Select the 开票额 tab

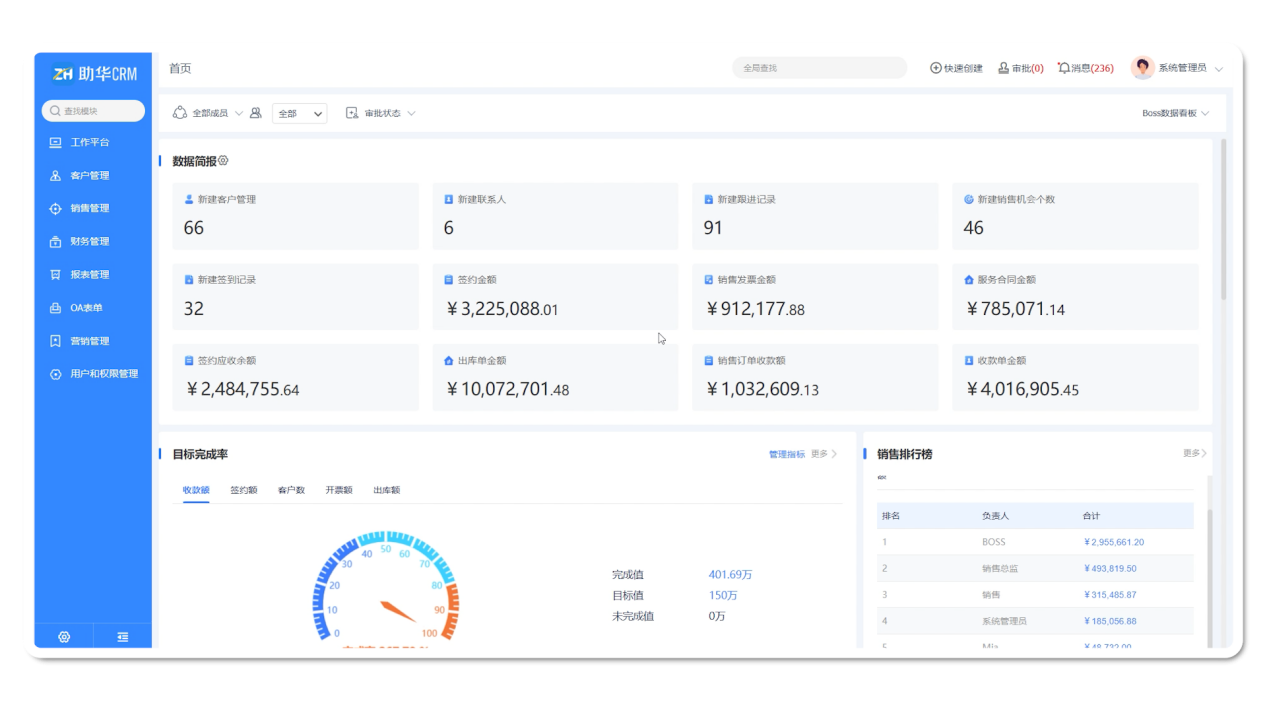click(x=339, y=490)
